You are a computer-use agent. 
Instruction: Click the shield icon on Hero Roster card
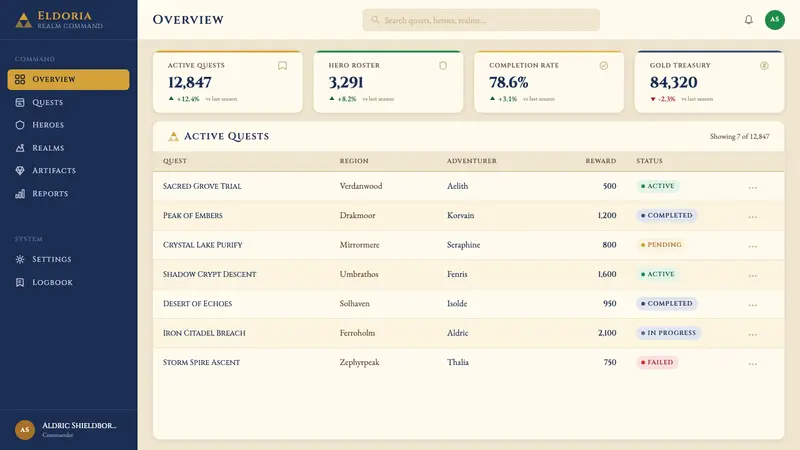[x=443, y=66]
